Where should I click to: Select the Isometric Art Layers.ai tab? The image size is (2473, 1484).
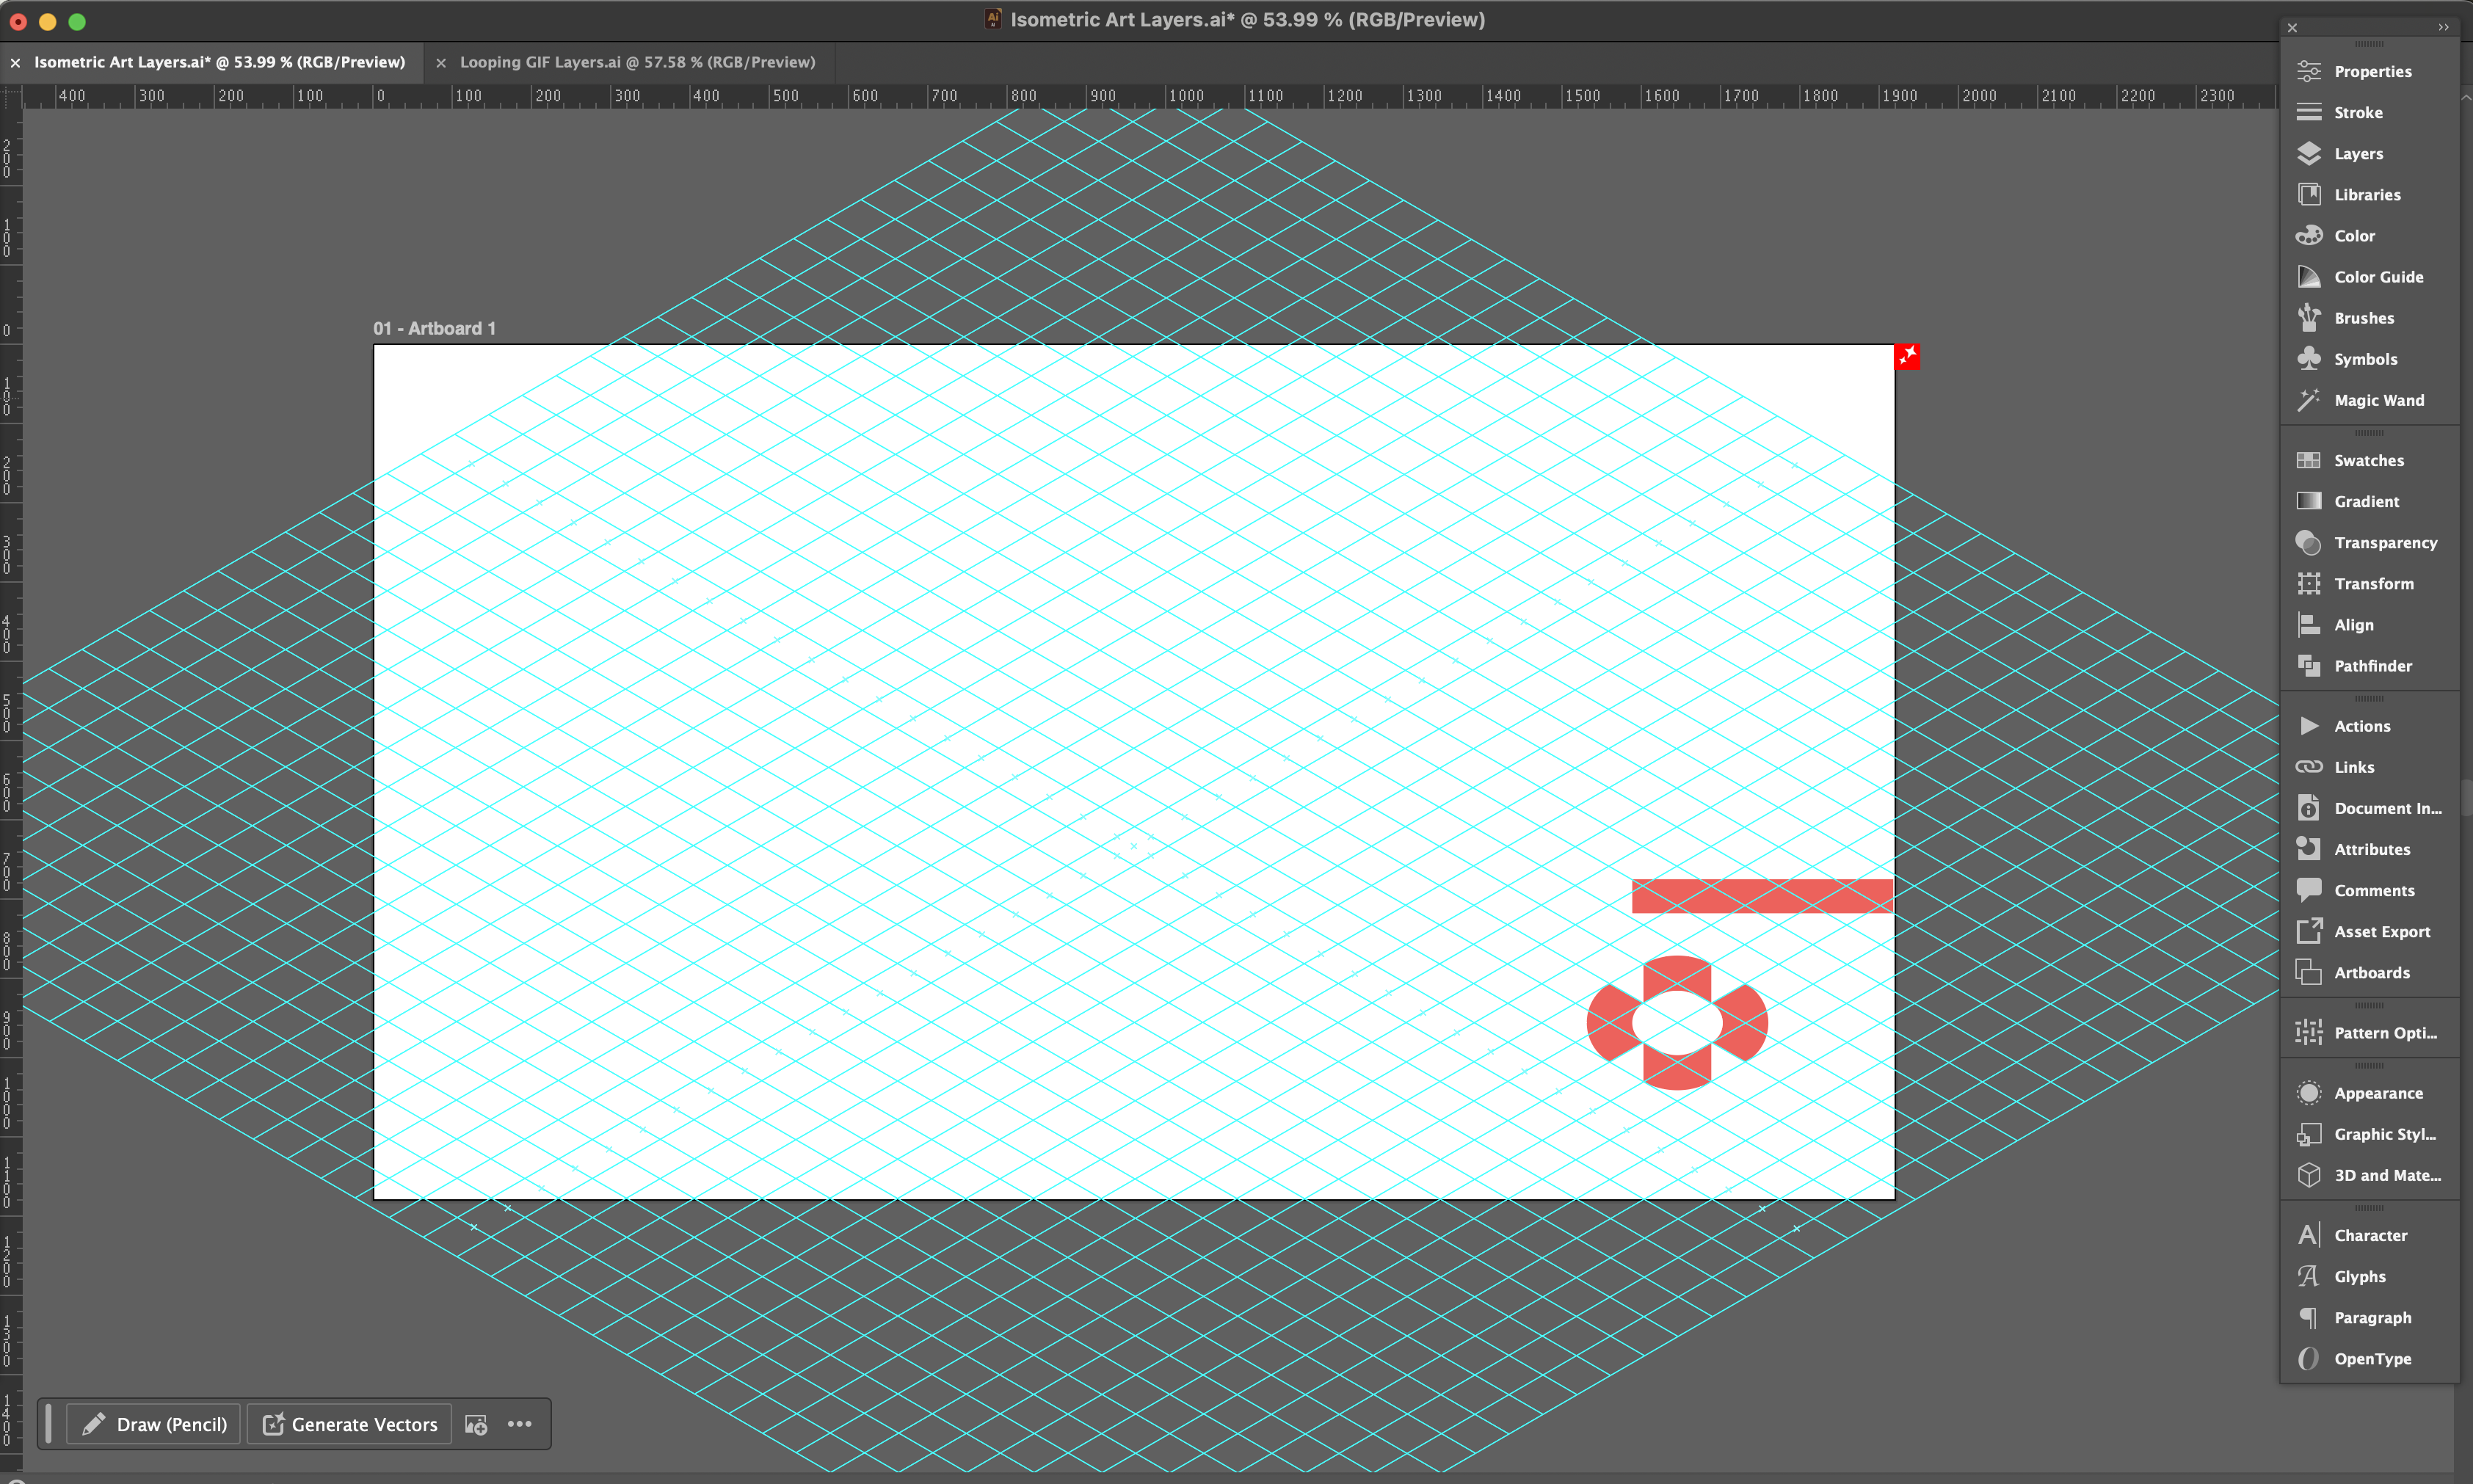(219, 62)
